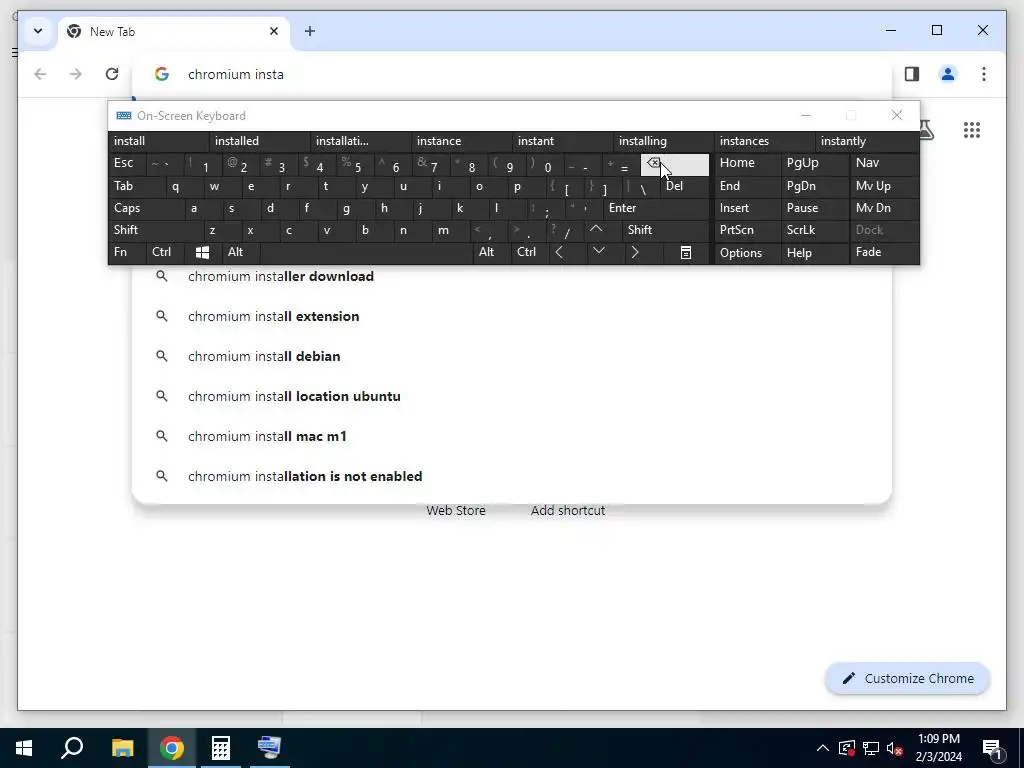Image resolution: width=1024 pixels, height=768 pixels.
Task: Open the notification center icon
Action: (x=992, y=748)
